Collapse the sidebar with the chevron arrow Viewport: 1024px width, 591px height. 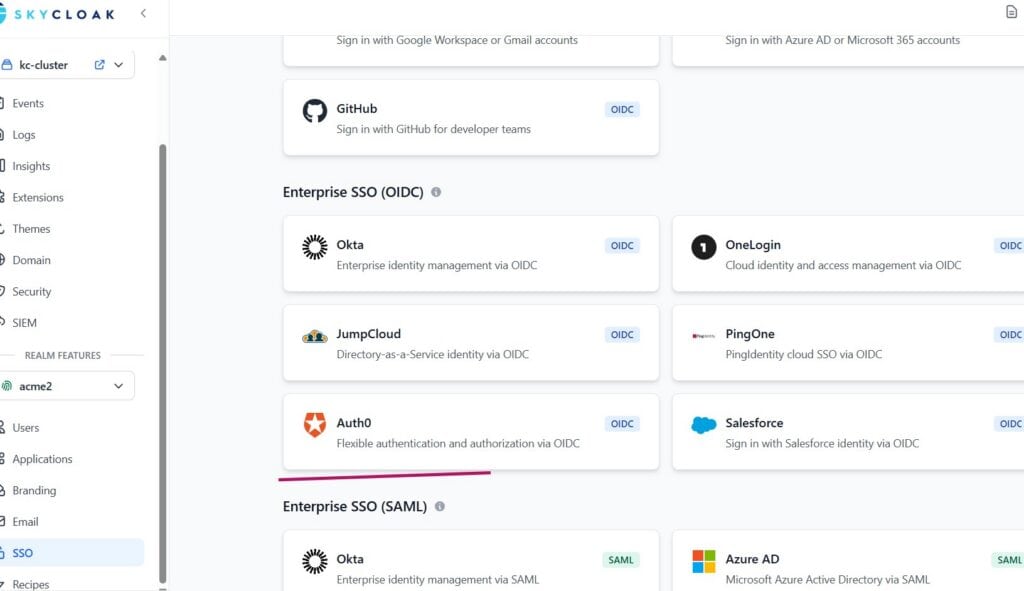[143, 14]
